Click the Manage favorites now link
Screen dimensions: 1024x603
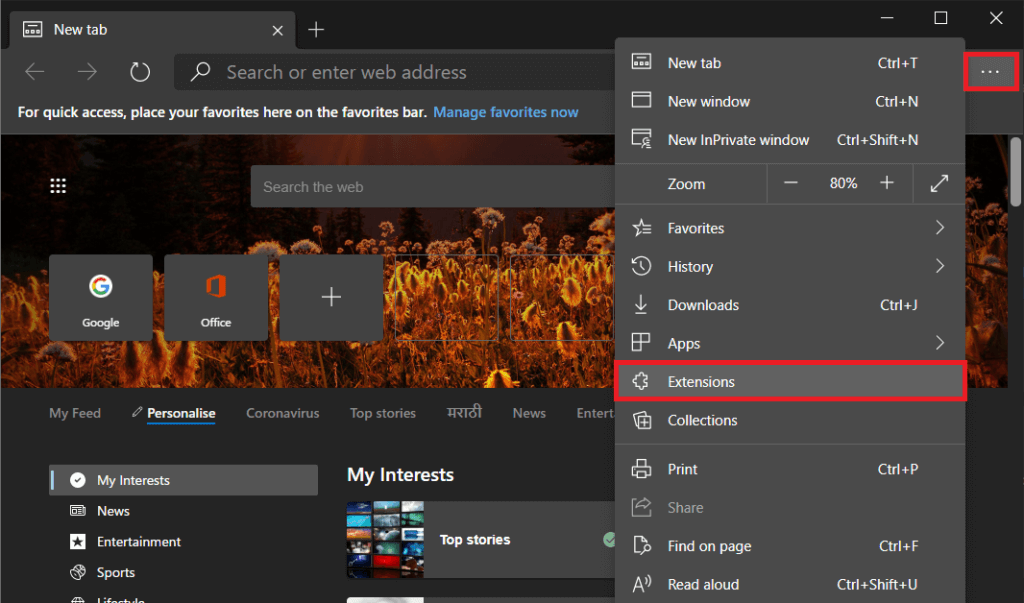pos(505,112)
